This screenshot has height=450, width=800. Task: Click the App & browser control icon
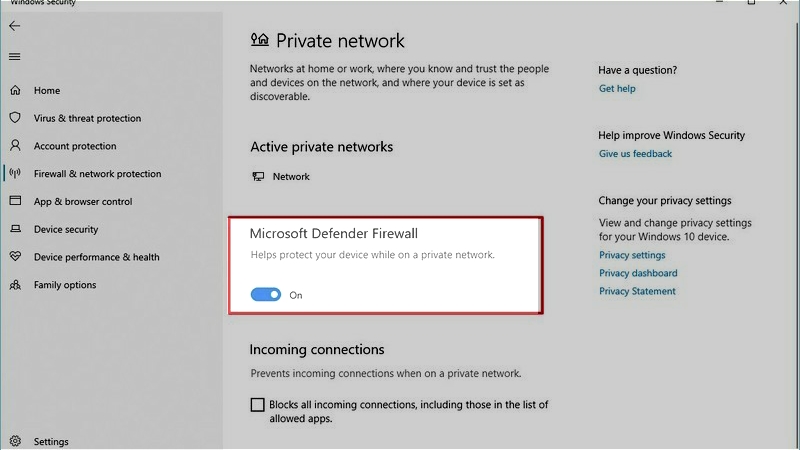tap(15, 201)
